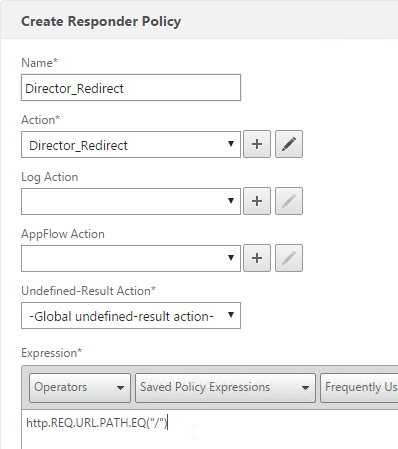The image size is (398, 449).
Task: Open the Operators menu in expression editor
Action: click(80, 388)
